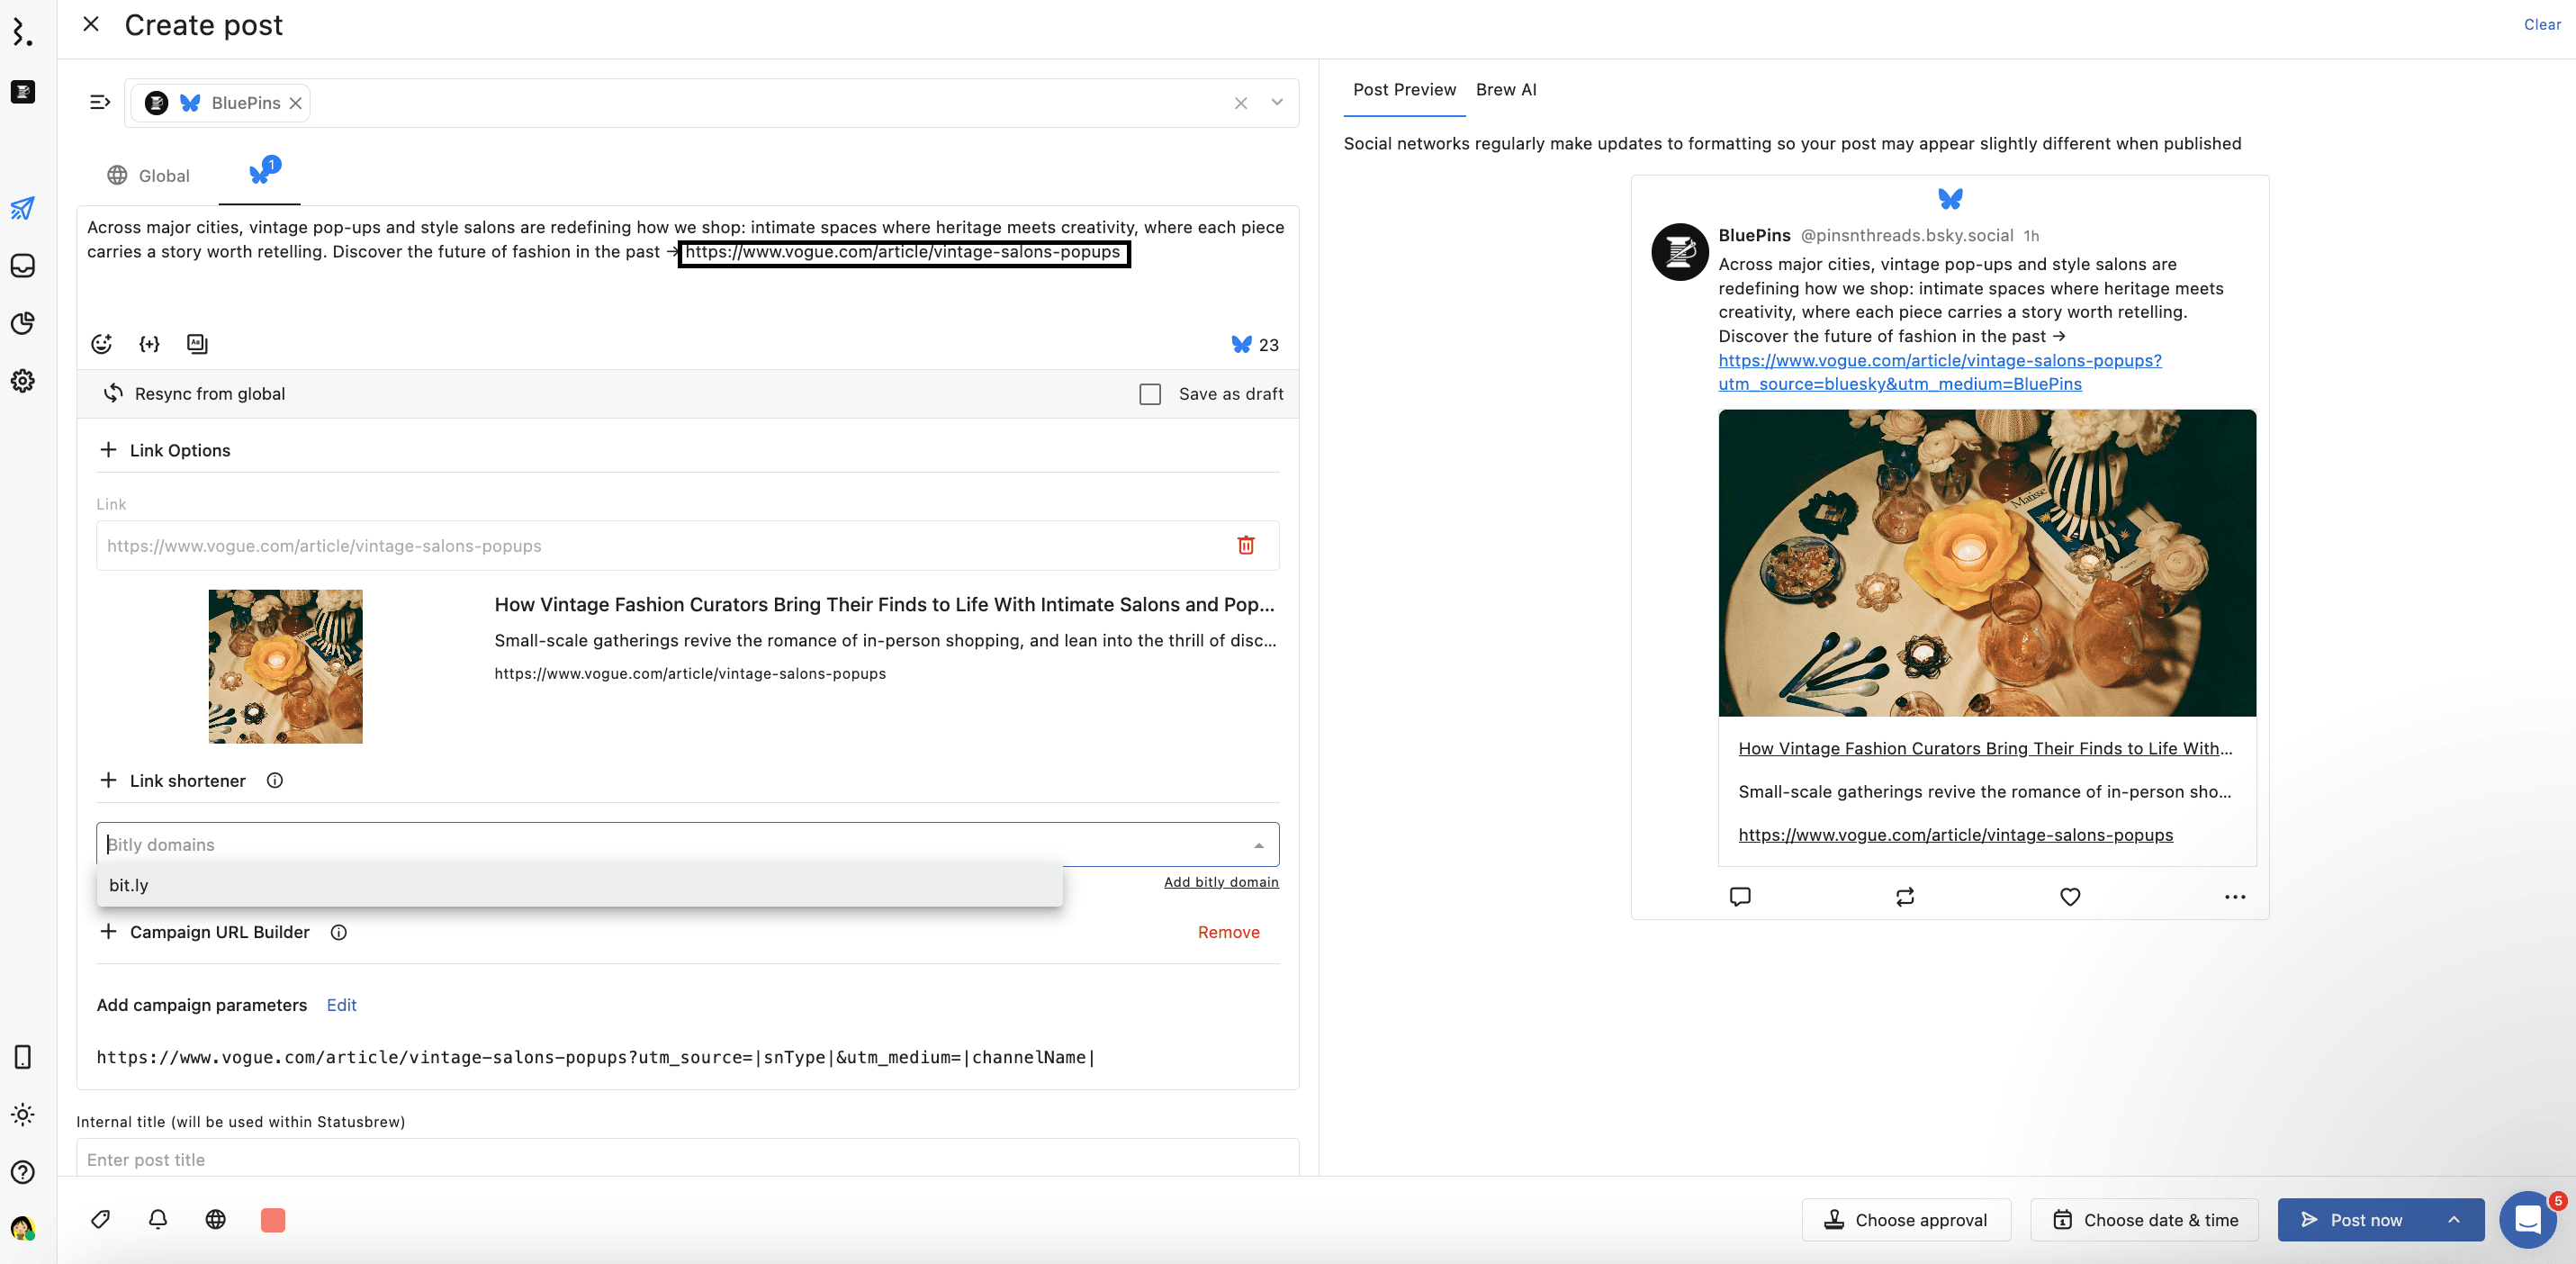Click Edit next to campaign parameters
Image resolution: width=2576 pixels, height=1264 pixels.
[341, 1005]
